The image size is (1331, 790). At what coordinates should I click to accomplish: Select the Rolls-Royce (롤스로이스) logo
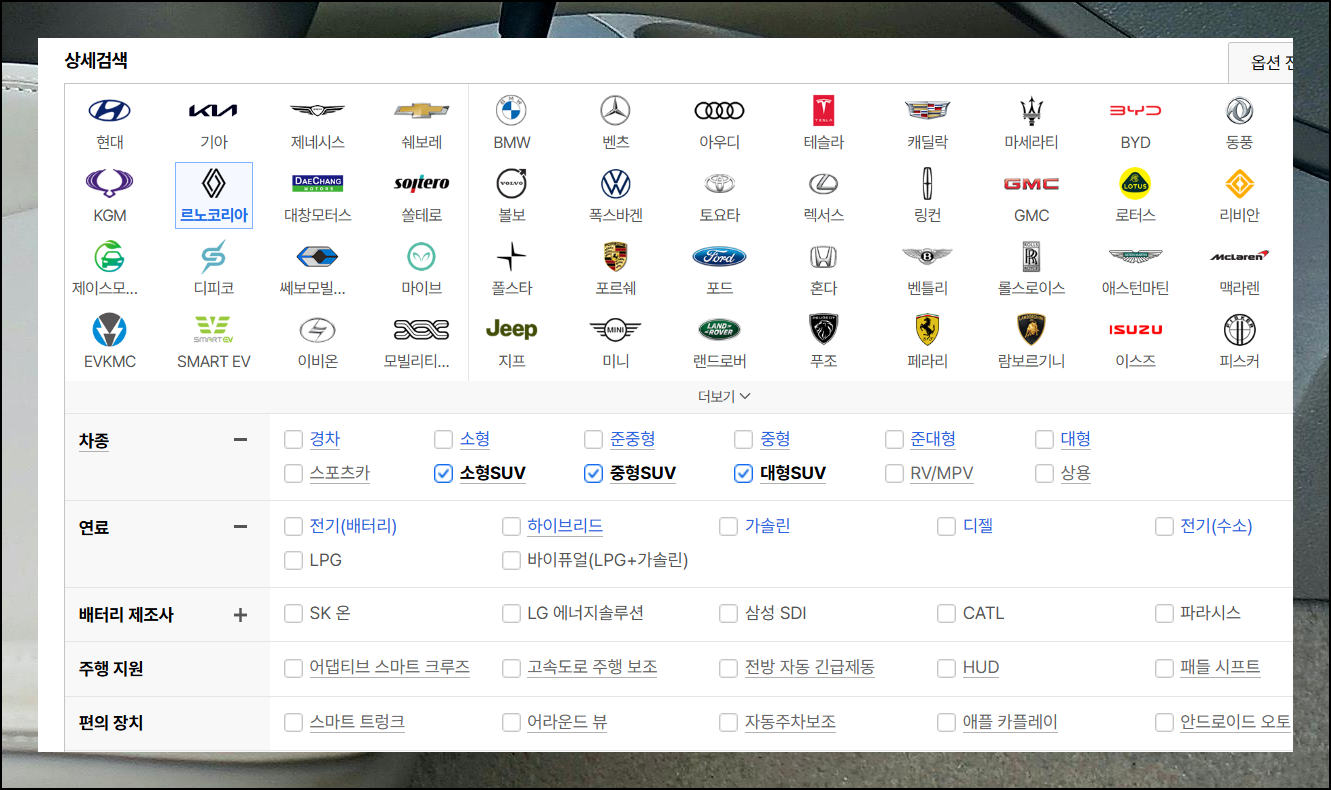[x=1032, y=257]
